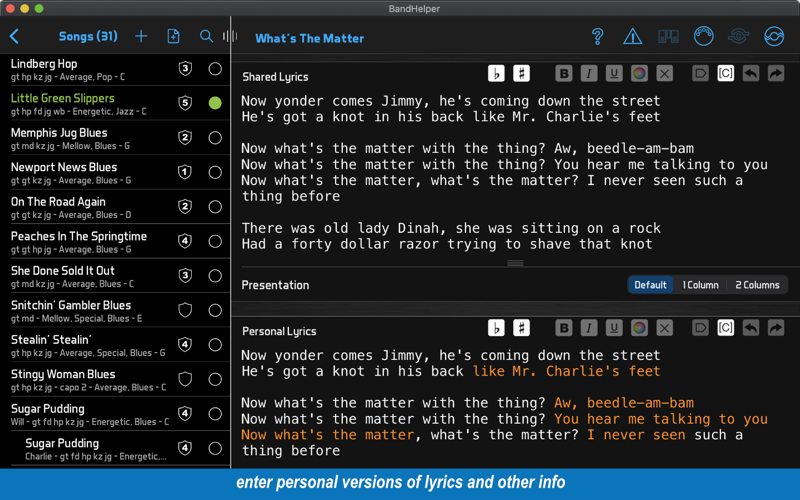
Task: Toggle selection circle for Snitchin' Gambler Blues
Action: [215, 310]
